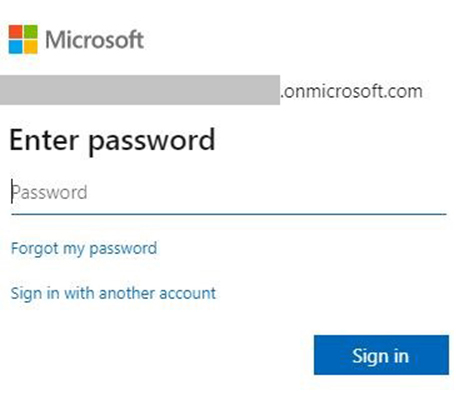Viewport: 456px width, 411px height.
Task: Choose Sign in with another account
Action: [113, 294]
